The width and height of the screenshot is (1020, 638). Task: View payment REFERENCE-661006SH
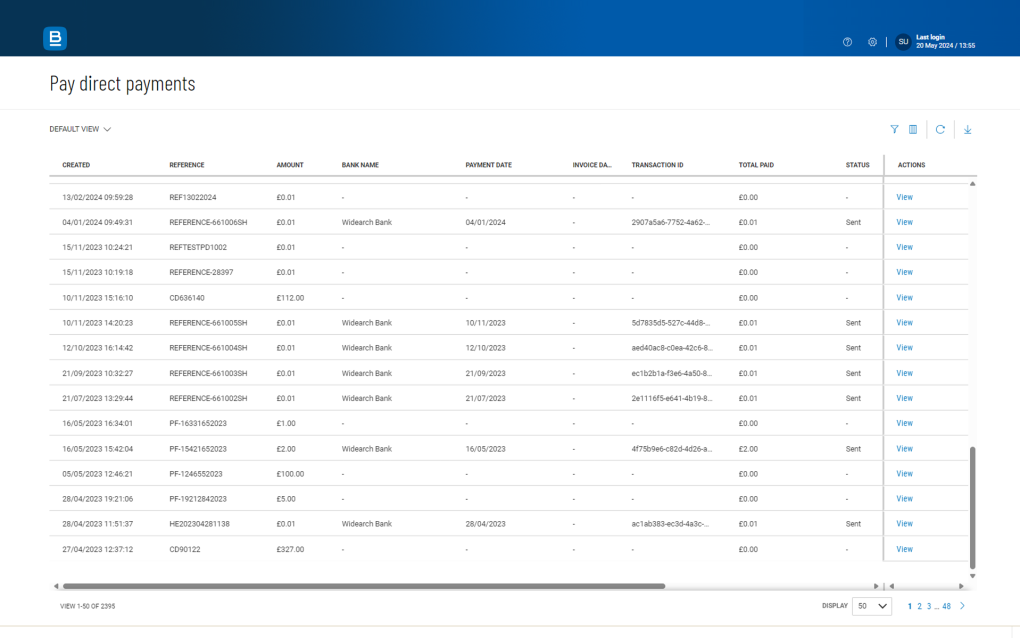pos(904,222)
